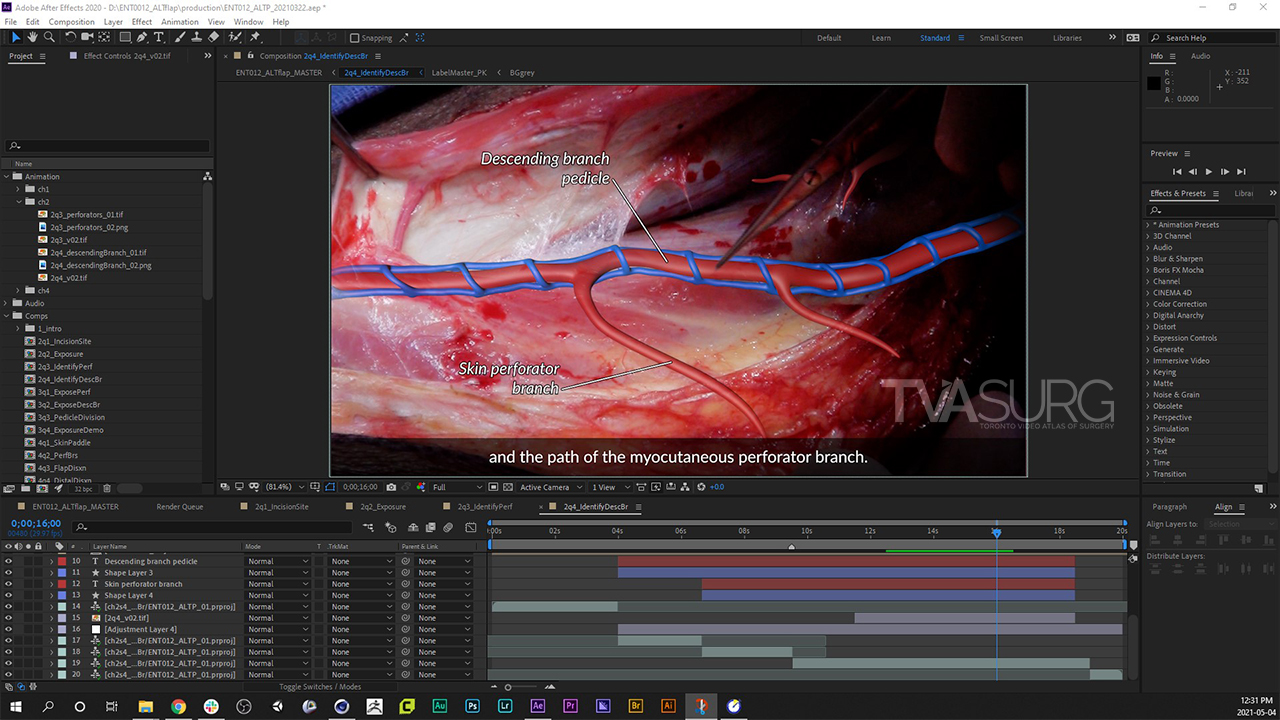Hide the Descending branch pedicle layer
The width and height of the screenshot is (1280, 720).
[x=8, y=561]
